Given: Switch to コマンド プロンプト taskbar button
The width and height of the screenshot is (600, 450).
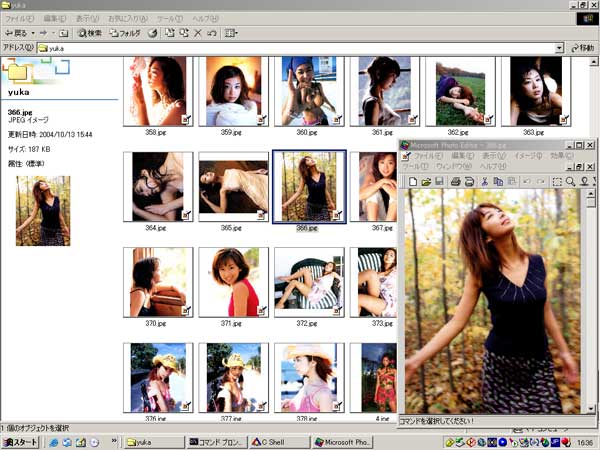Looking at the screenshot, I should (218, 443).
